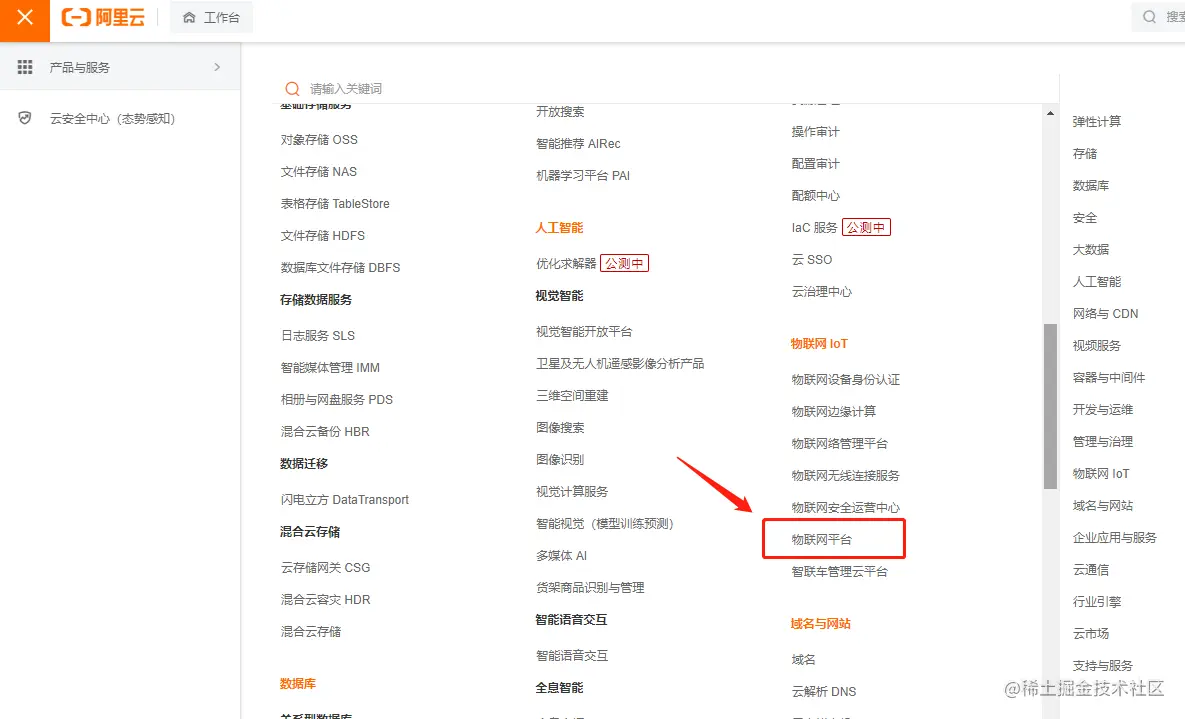Open 混合云备份 HBR
The height and width of the screenshot is (719, 1185).
pos(325,432)
